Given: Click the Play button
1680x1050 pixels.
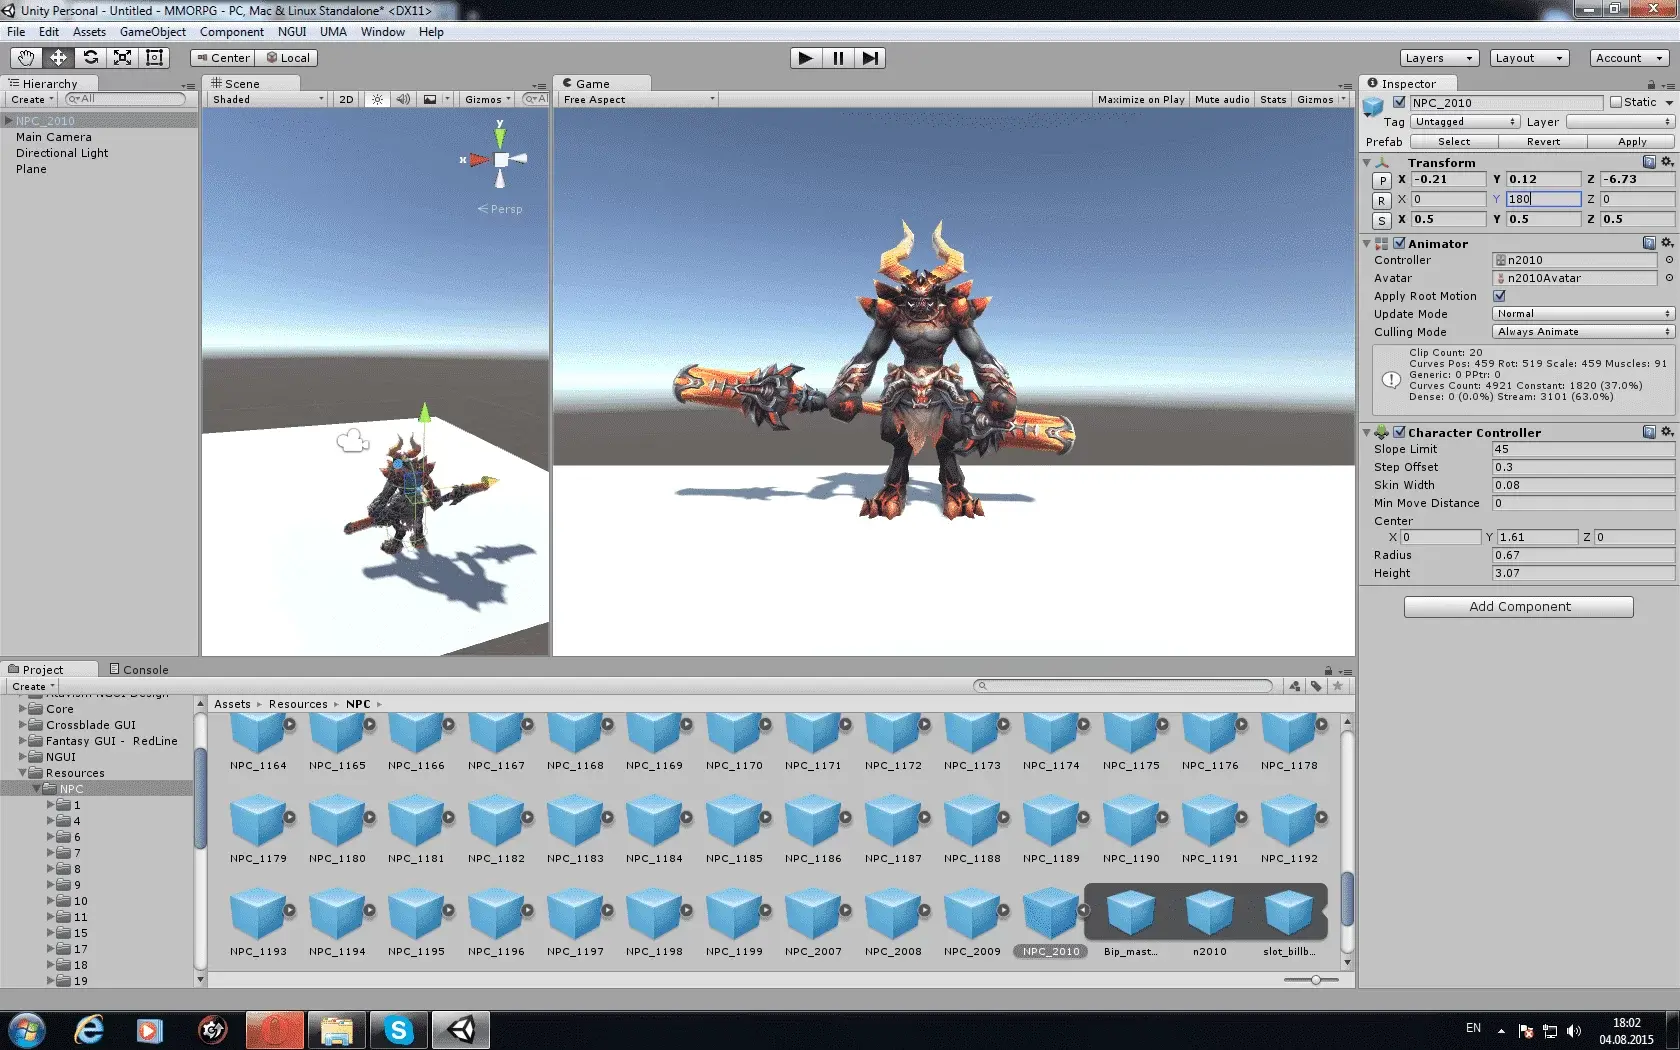Looking at the screenshot, I should 805,58.
